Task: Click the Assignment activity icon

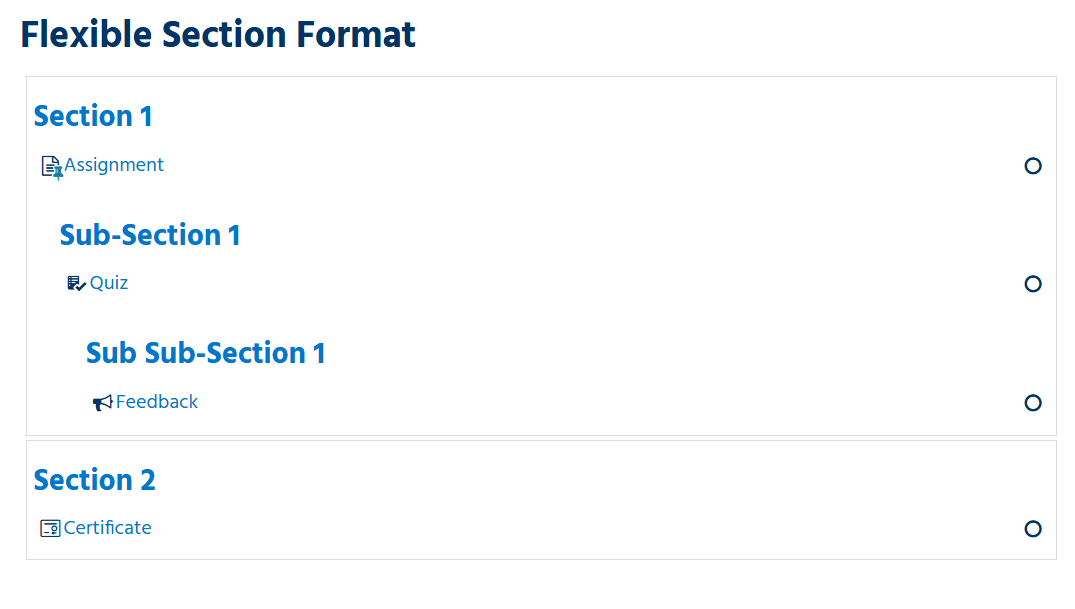Action: pyautogui.click(x=51, y=166)
